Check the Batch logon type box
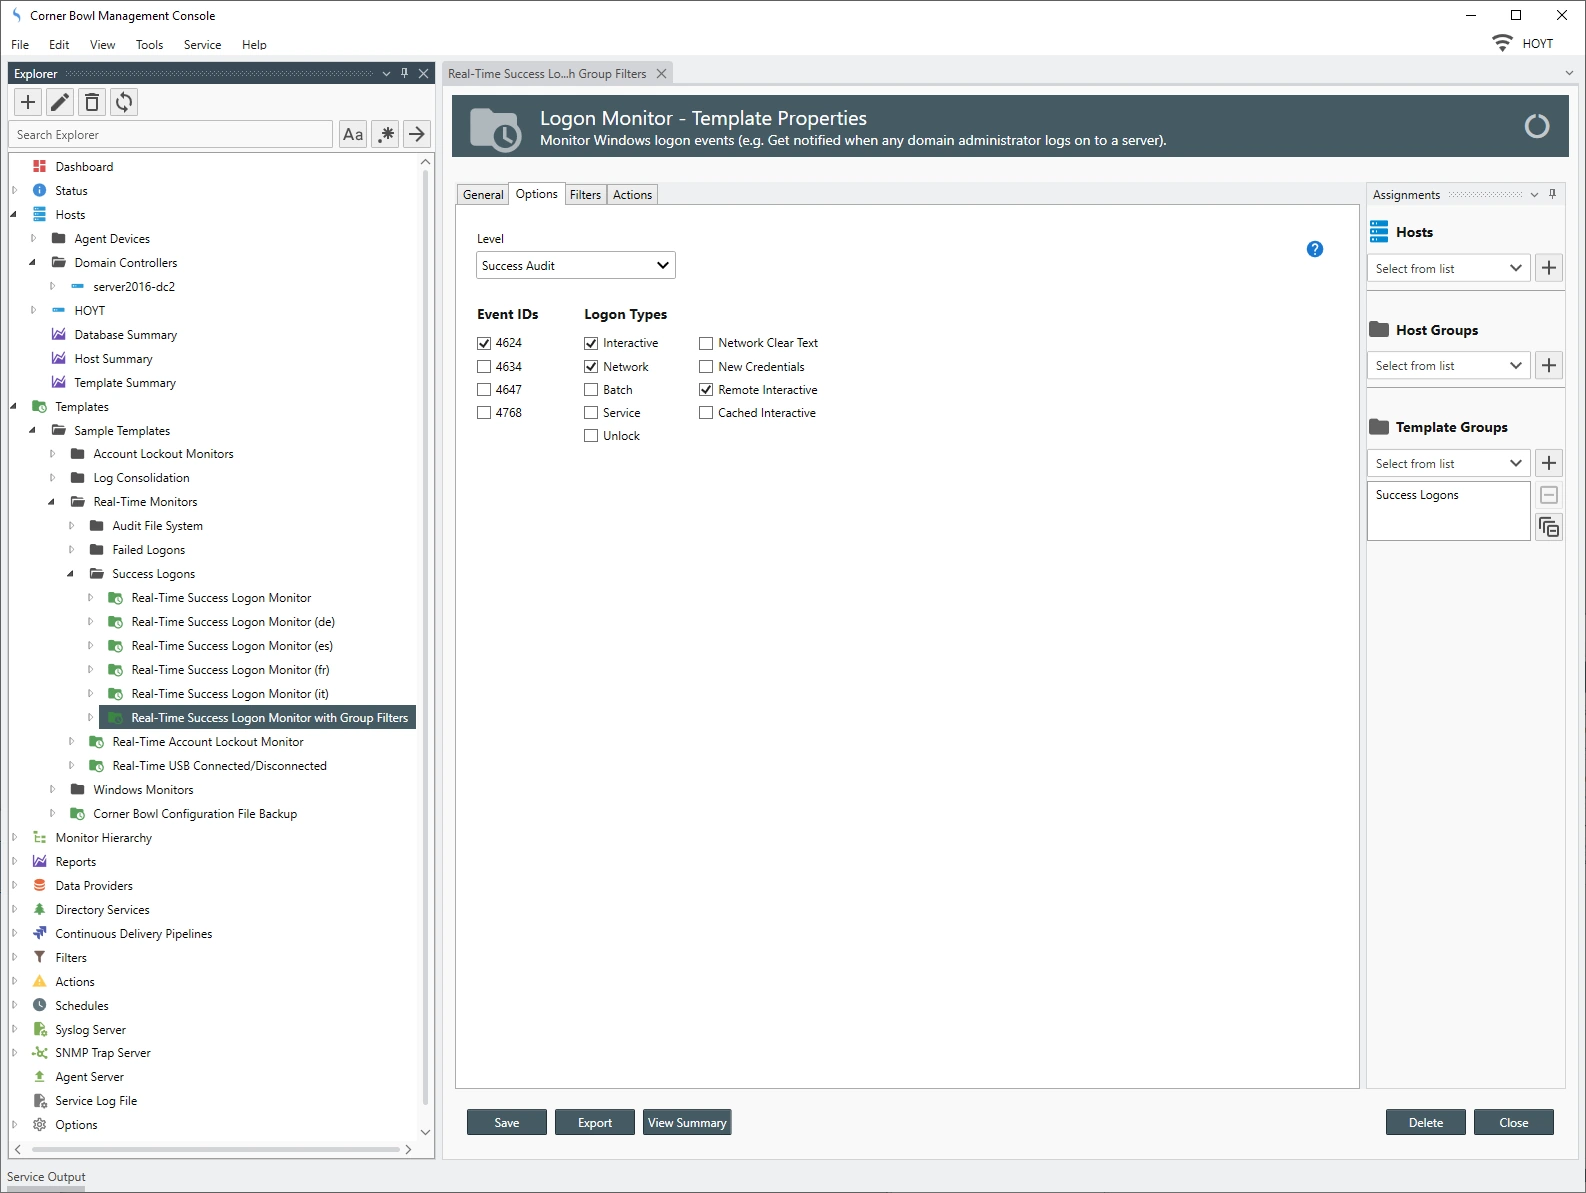The width and height of the screenshot is (1586, 1193). tap(591, 390)
